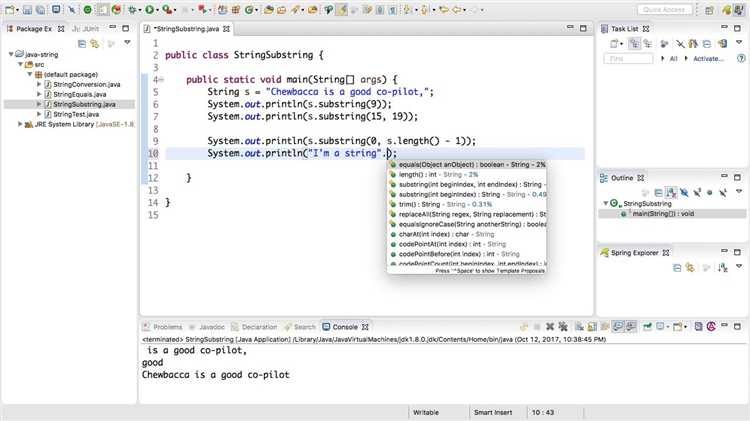
Task: Click the Quick Access search field
Action: (x=664, y=10)
